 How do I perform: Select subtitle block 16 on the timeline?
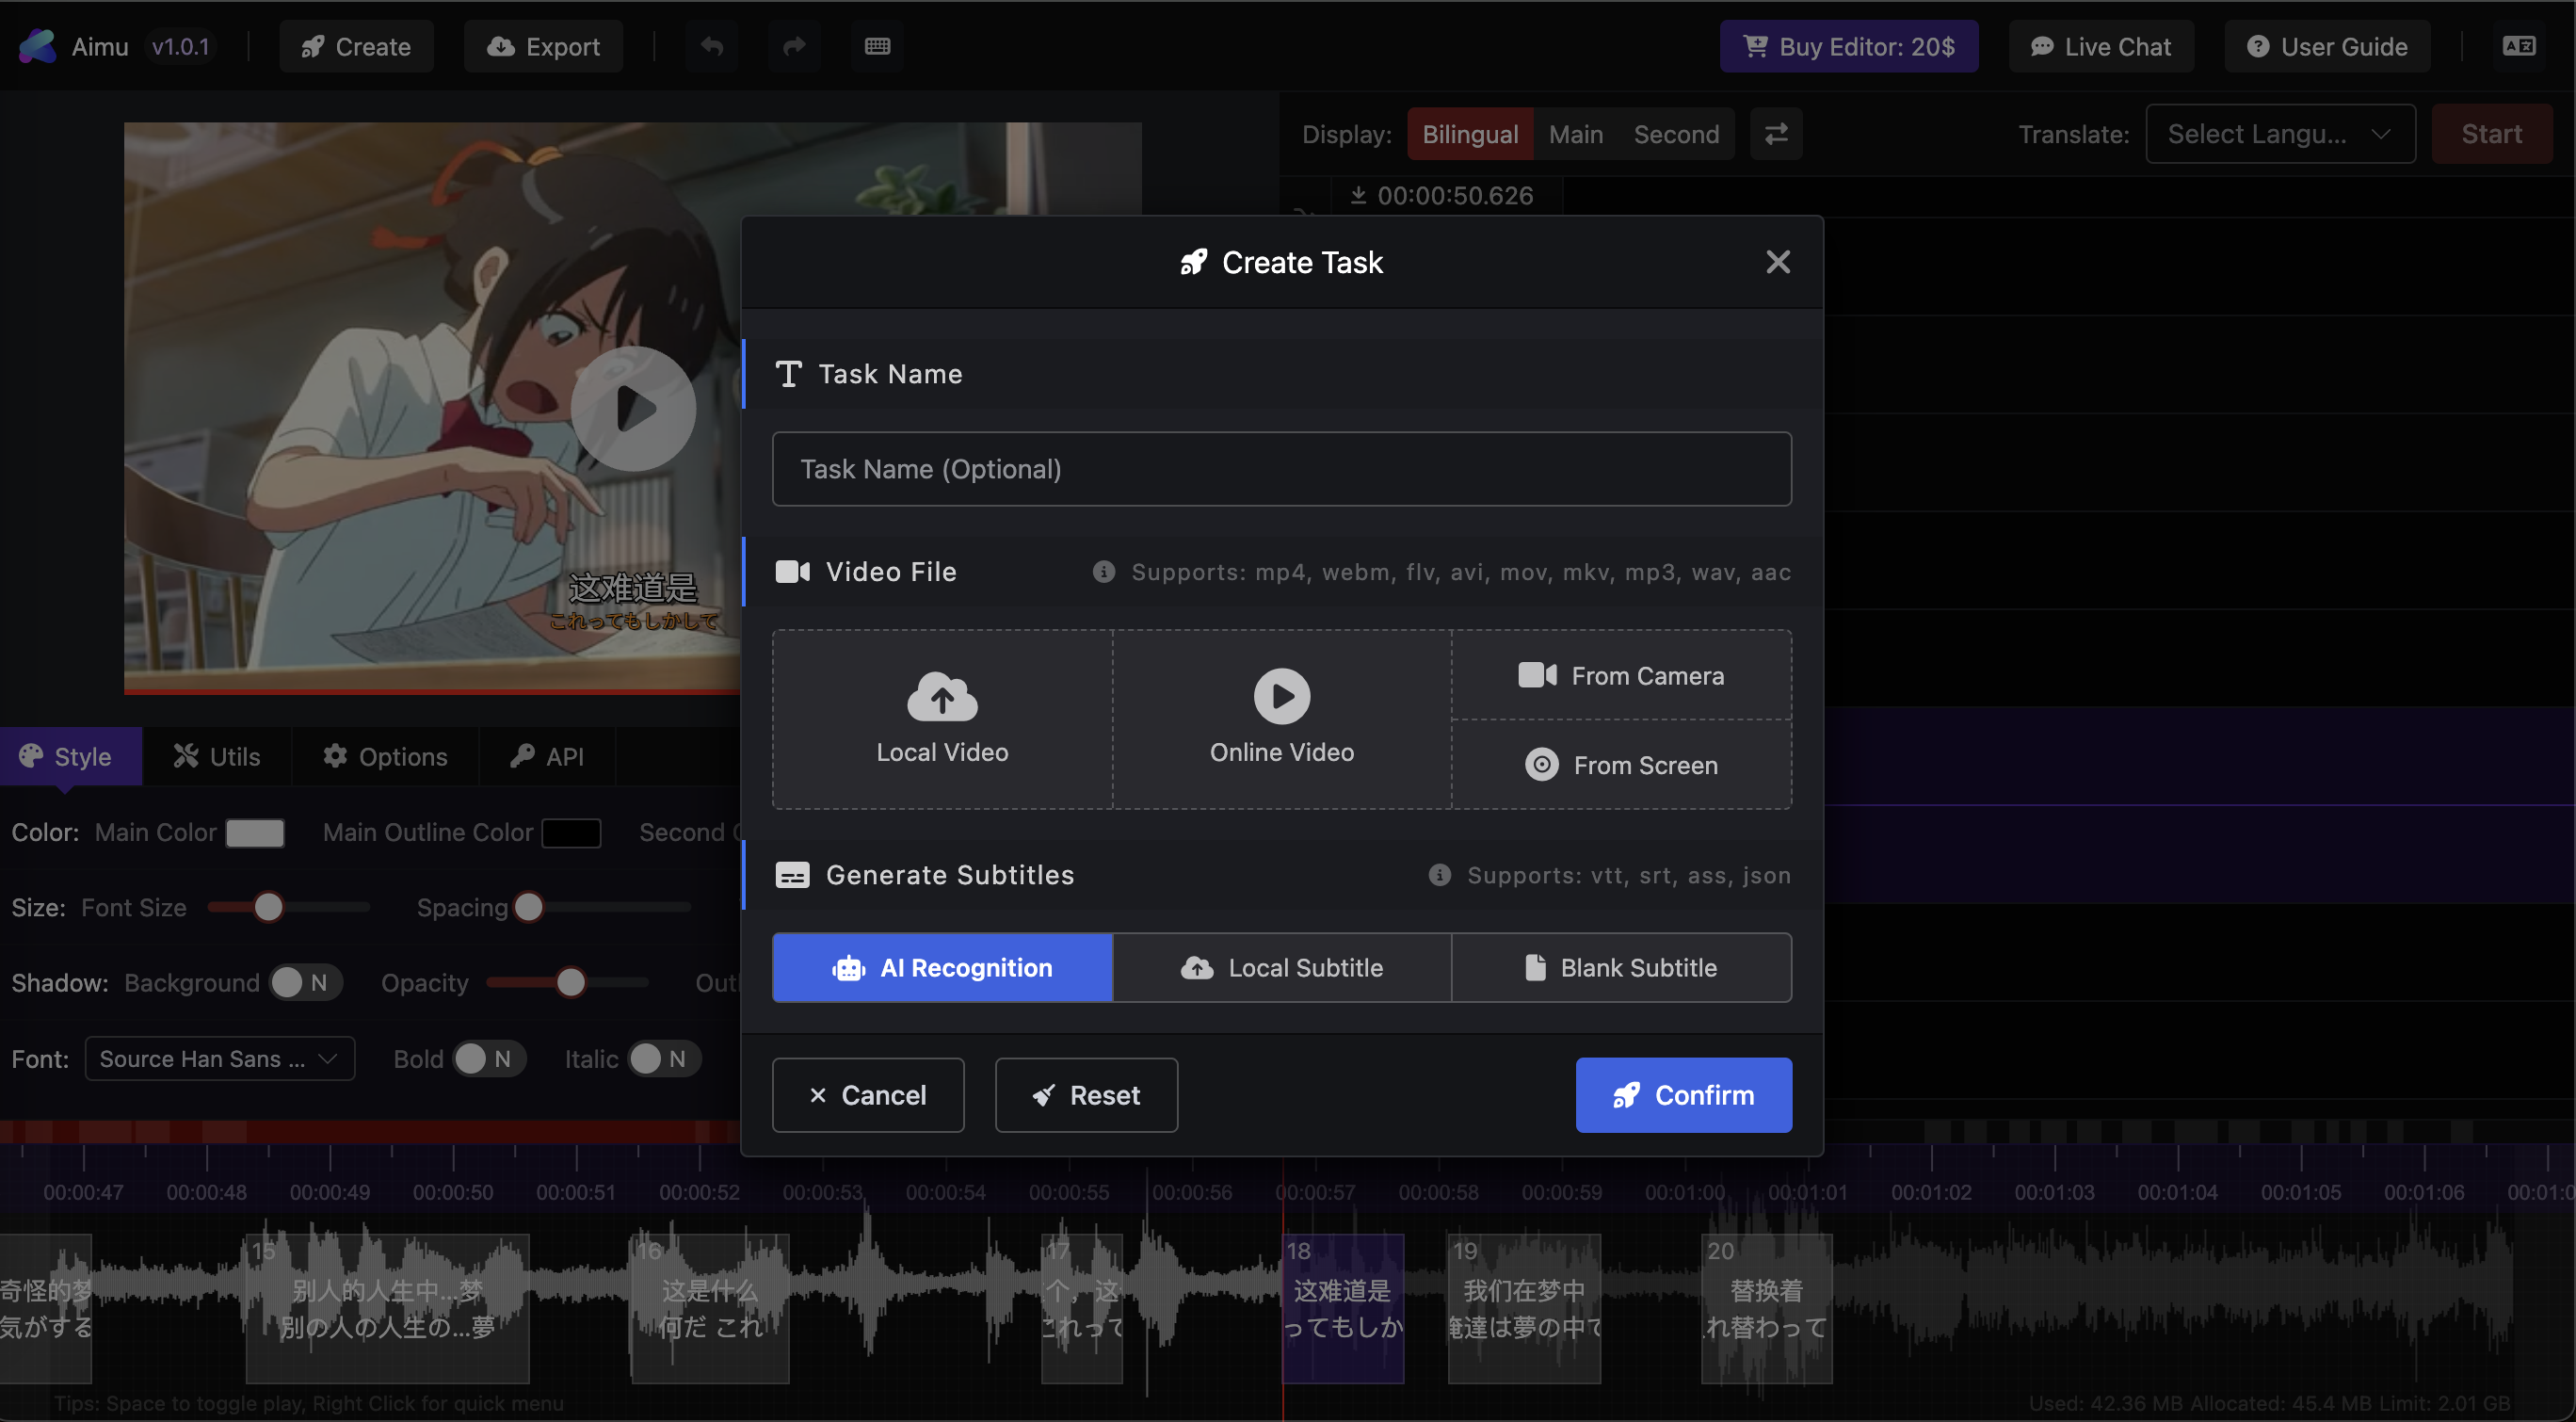(710, 1308)
